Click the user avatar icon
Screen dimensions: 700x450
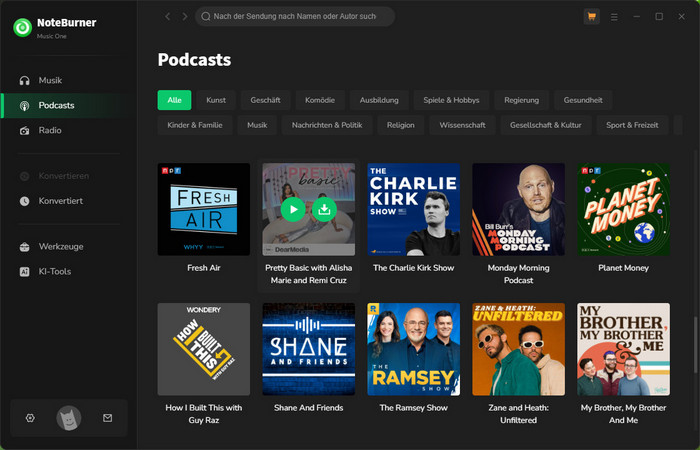pyautogui.click(x=69, y=418)
